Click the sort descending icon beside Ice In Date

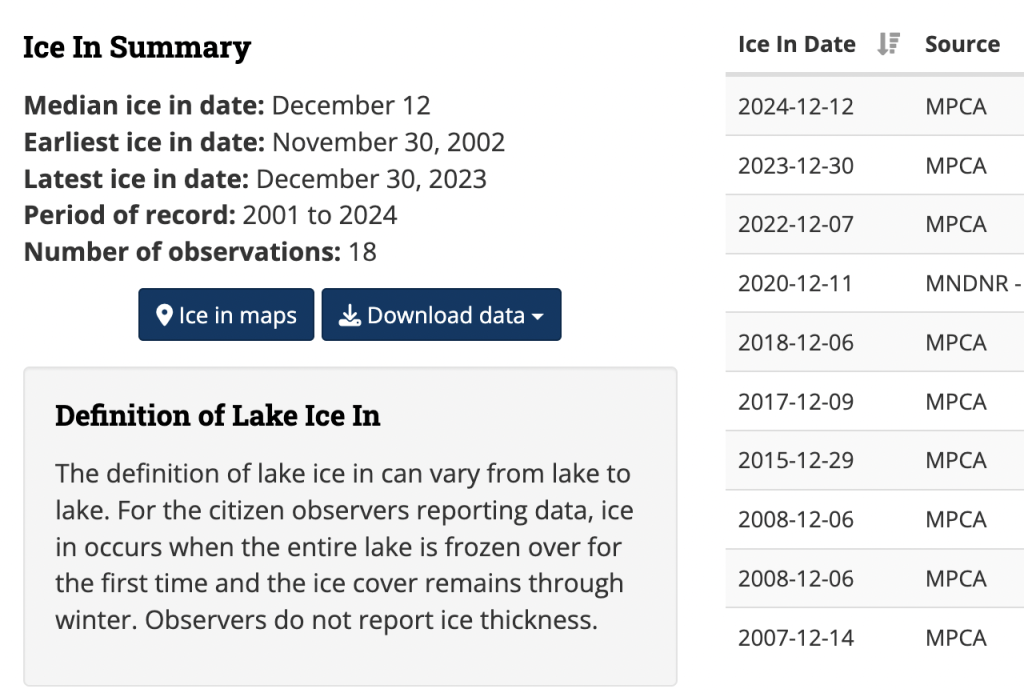pos(888,44)
